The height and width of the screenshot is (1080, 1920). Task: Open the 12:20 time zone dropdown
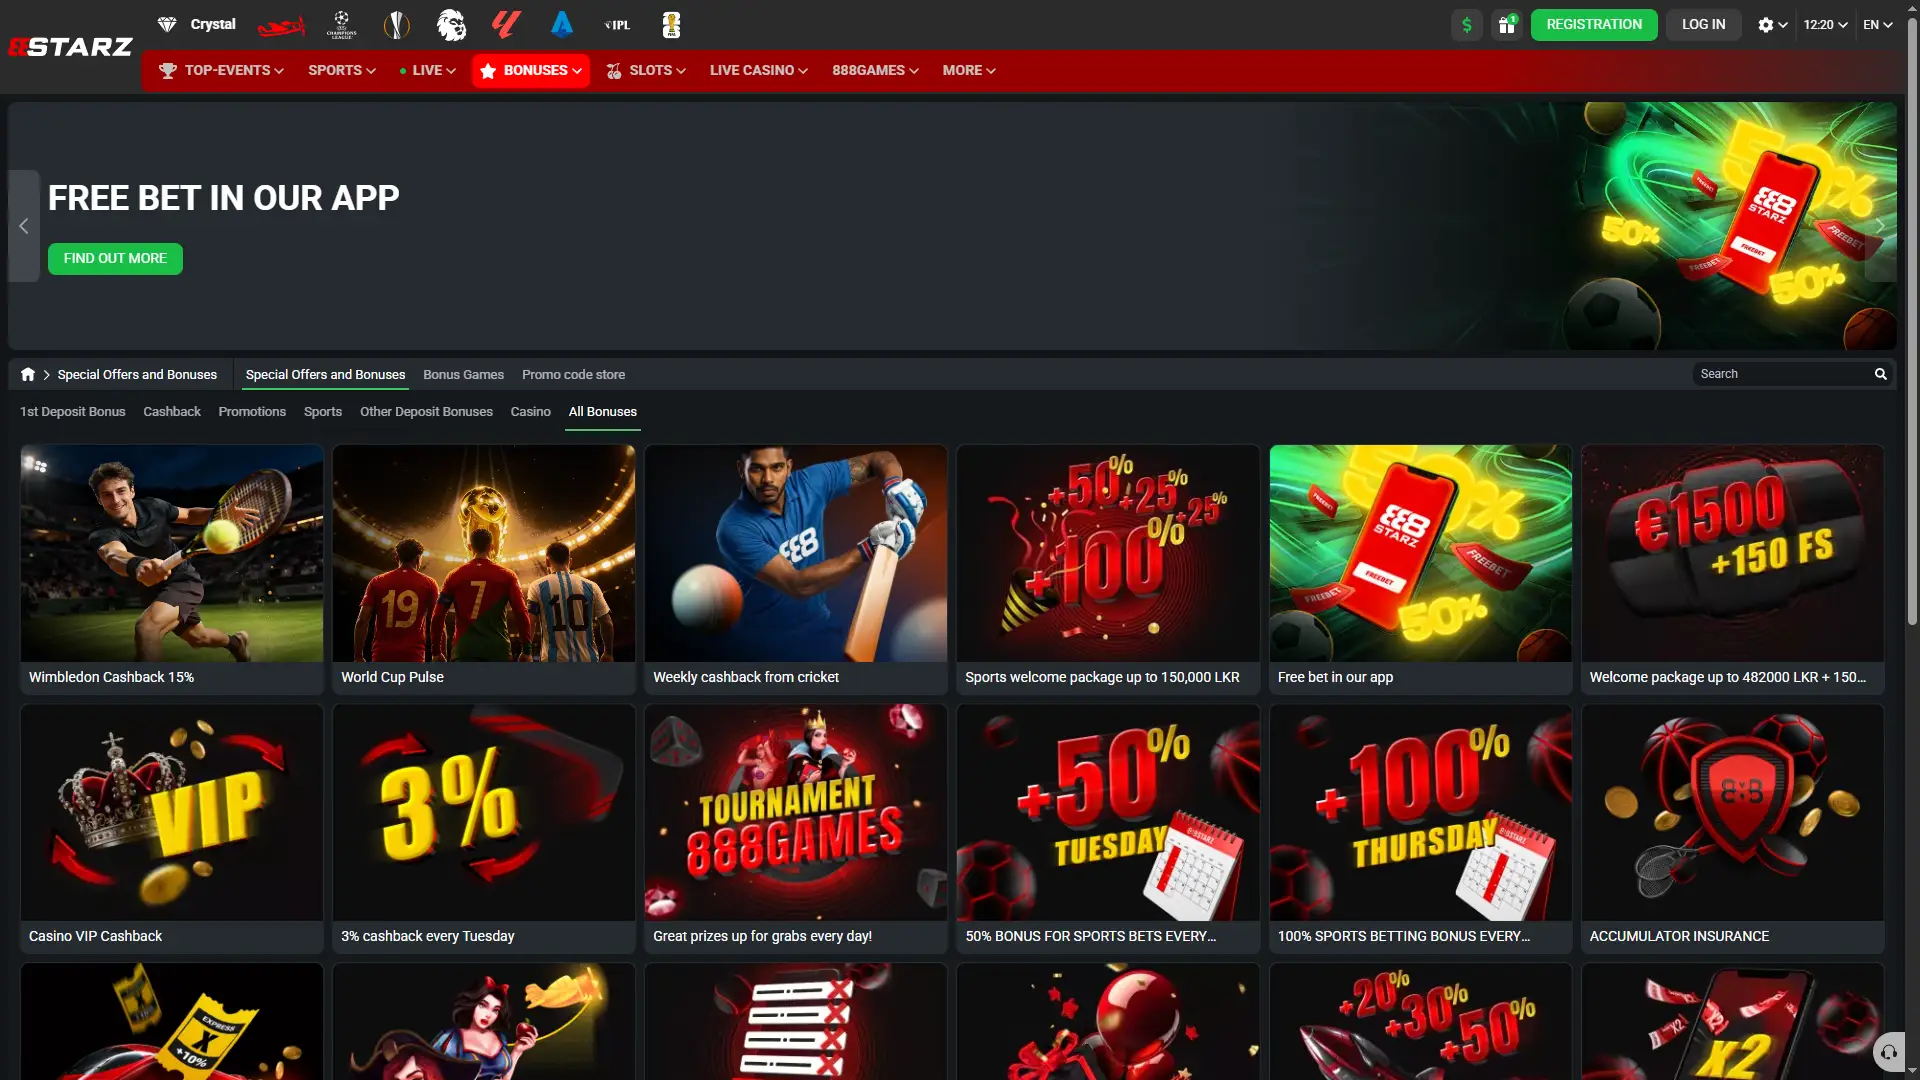click(x=1825, y=25)
